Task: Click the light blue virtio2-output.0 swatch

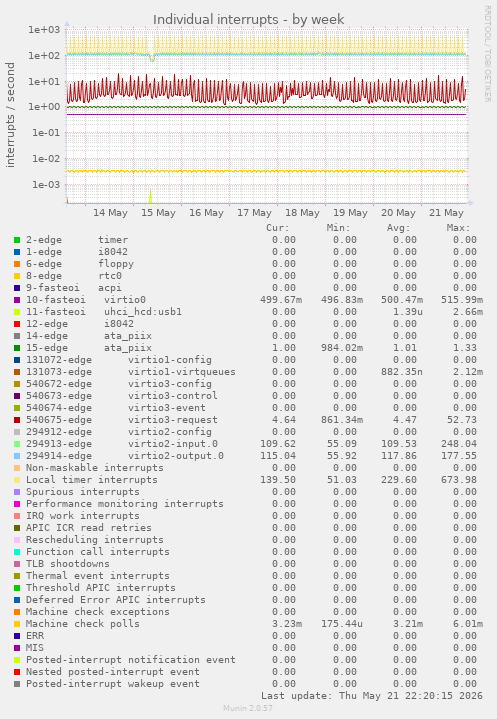Action: [x=17, y=456]
